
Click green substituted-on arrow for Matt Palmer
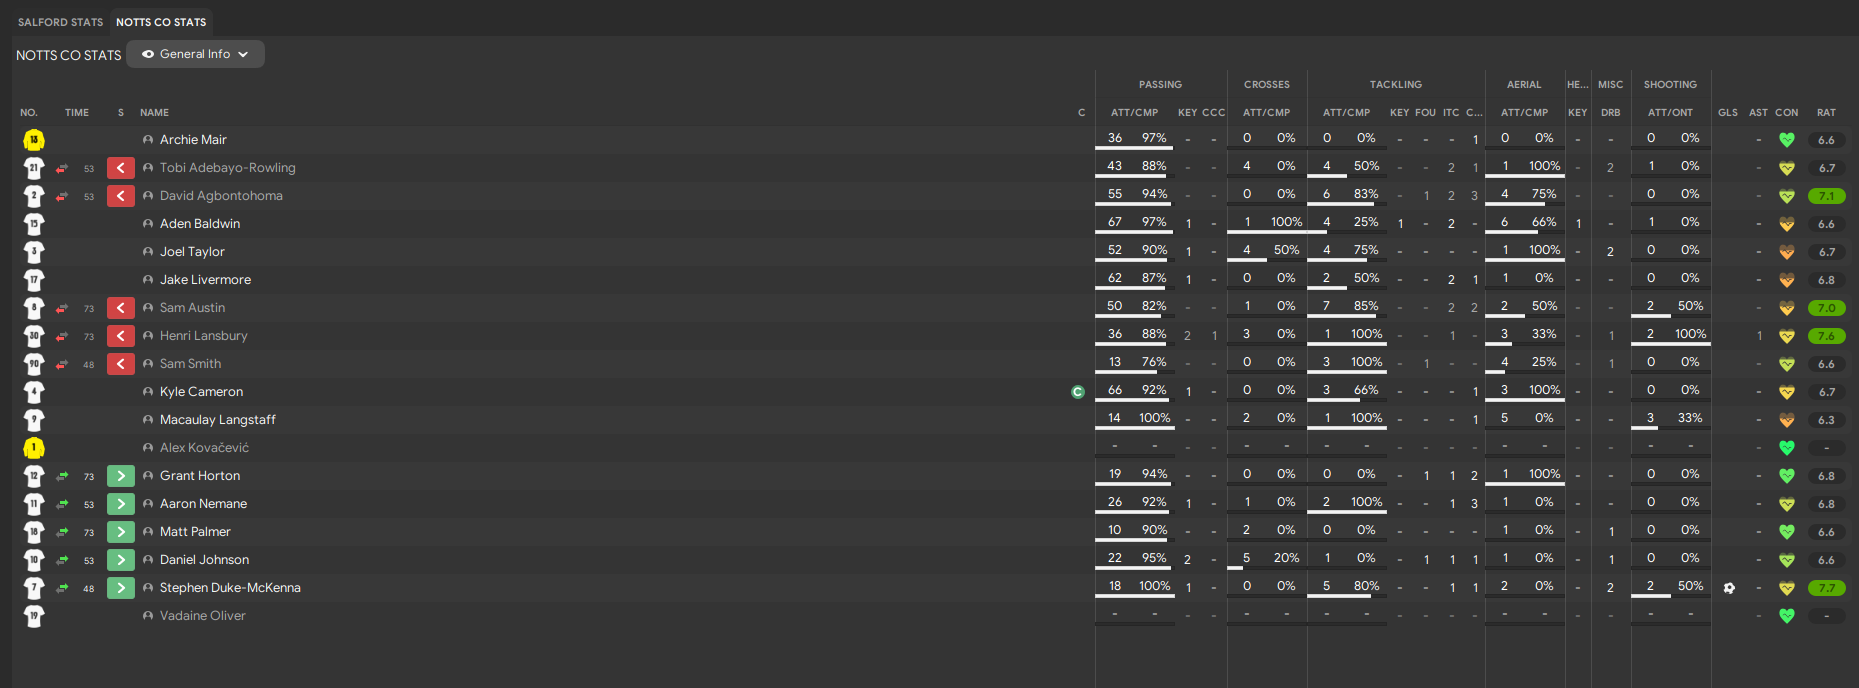click(x=121, y=532)
